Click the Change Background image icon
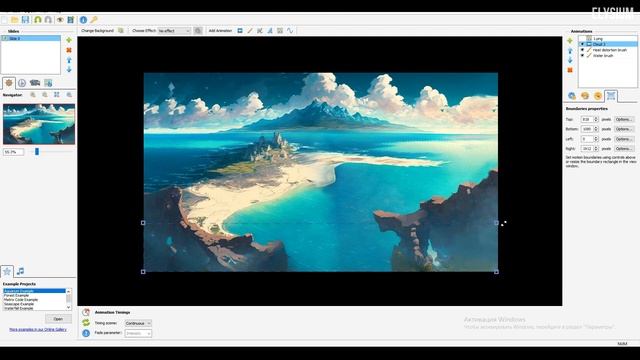Screen dimensions: 640x360 (x=121, y=31)
